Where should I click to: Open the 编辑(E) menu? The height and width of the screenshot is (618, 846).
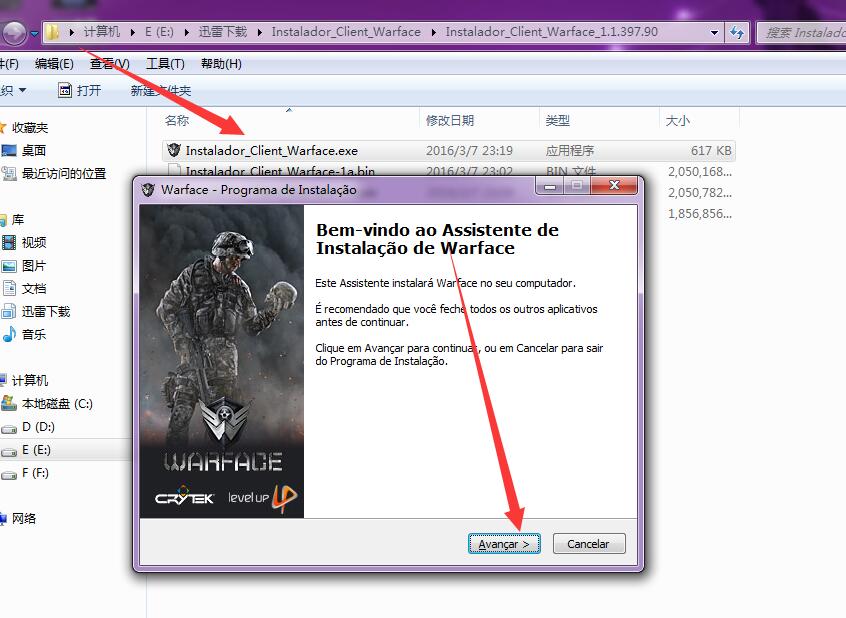54,64
